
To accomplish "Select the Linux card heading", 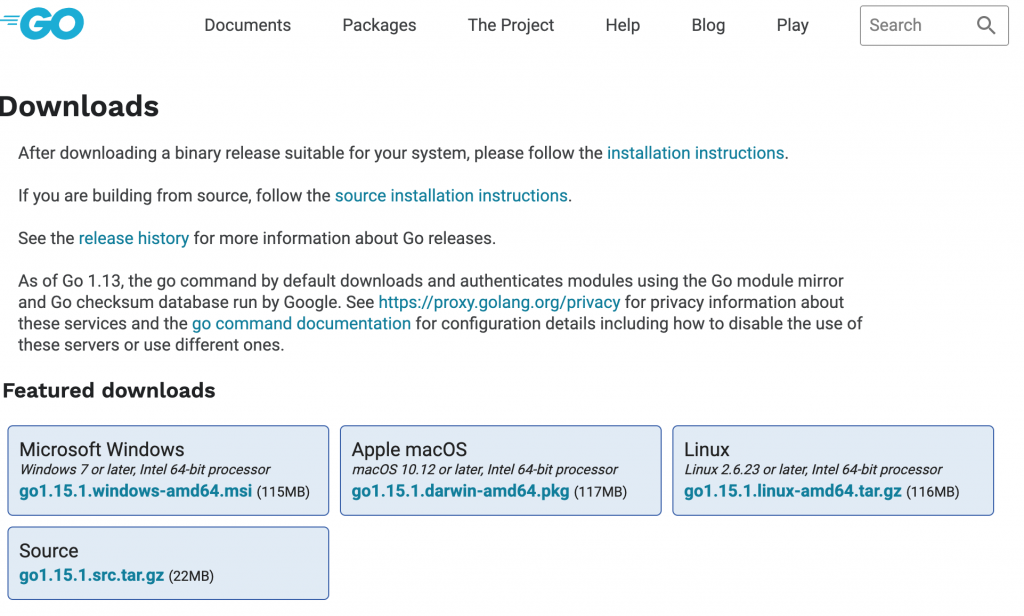I will [707, 449].
